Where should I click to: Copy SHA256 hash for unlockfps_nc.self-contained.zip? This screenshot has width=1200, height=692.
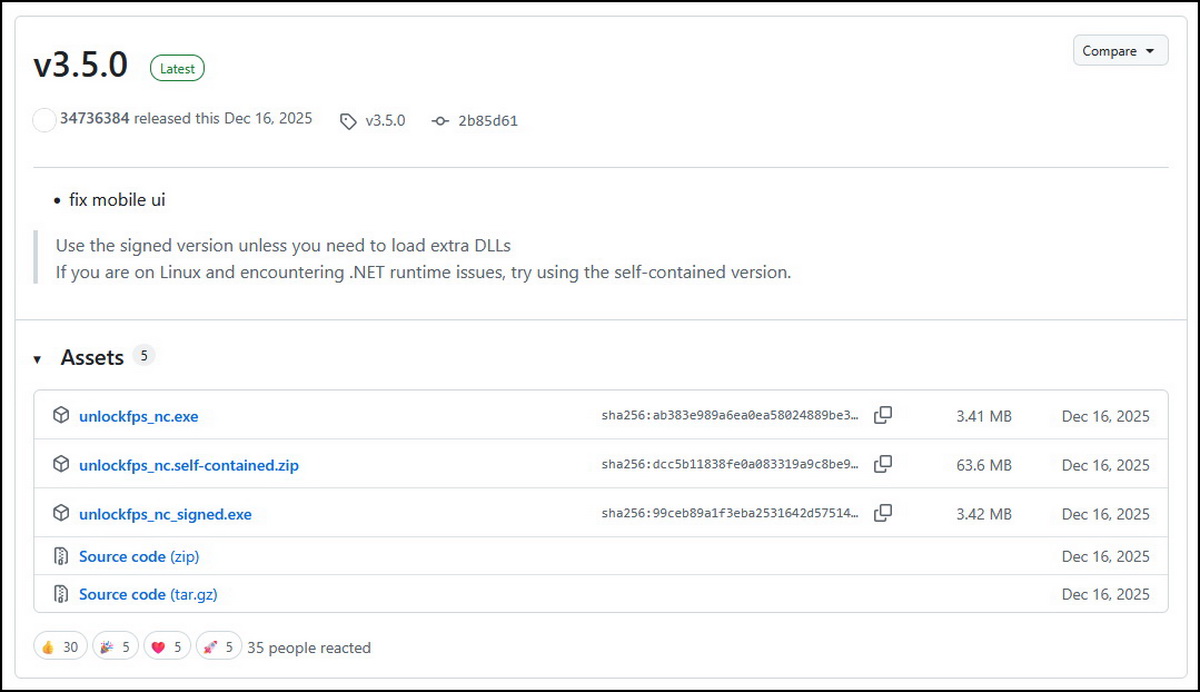[x=883, y=464]
